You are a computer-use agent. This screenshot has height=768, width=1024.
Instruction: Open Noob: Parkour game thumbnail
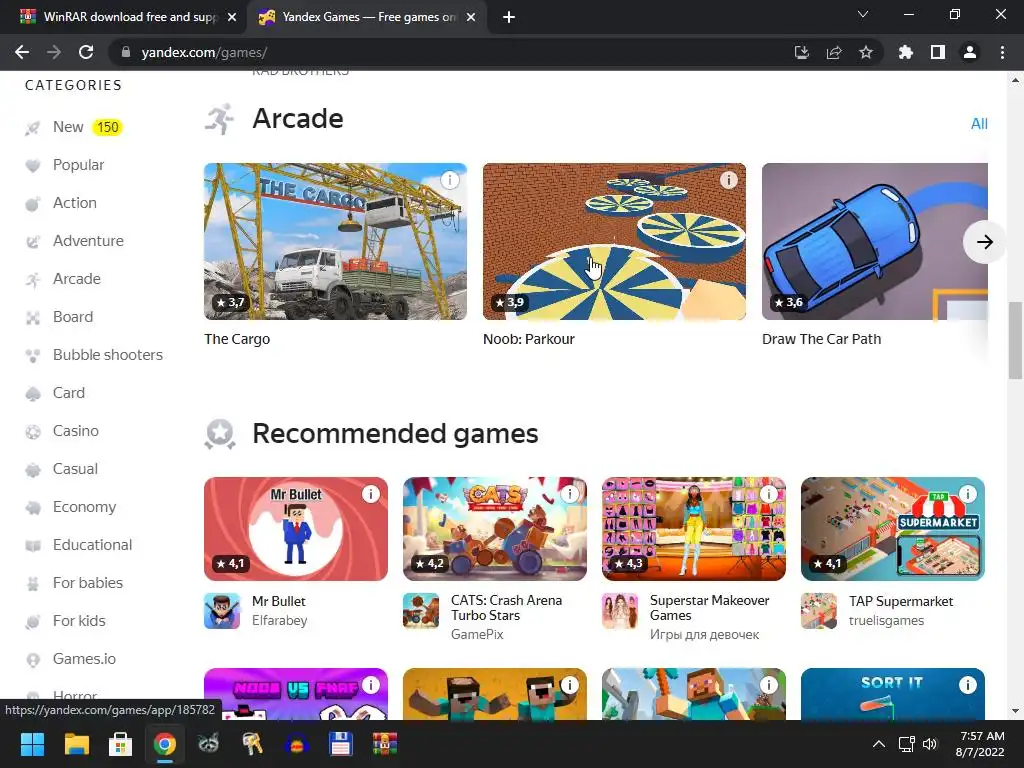614,241
